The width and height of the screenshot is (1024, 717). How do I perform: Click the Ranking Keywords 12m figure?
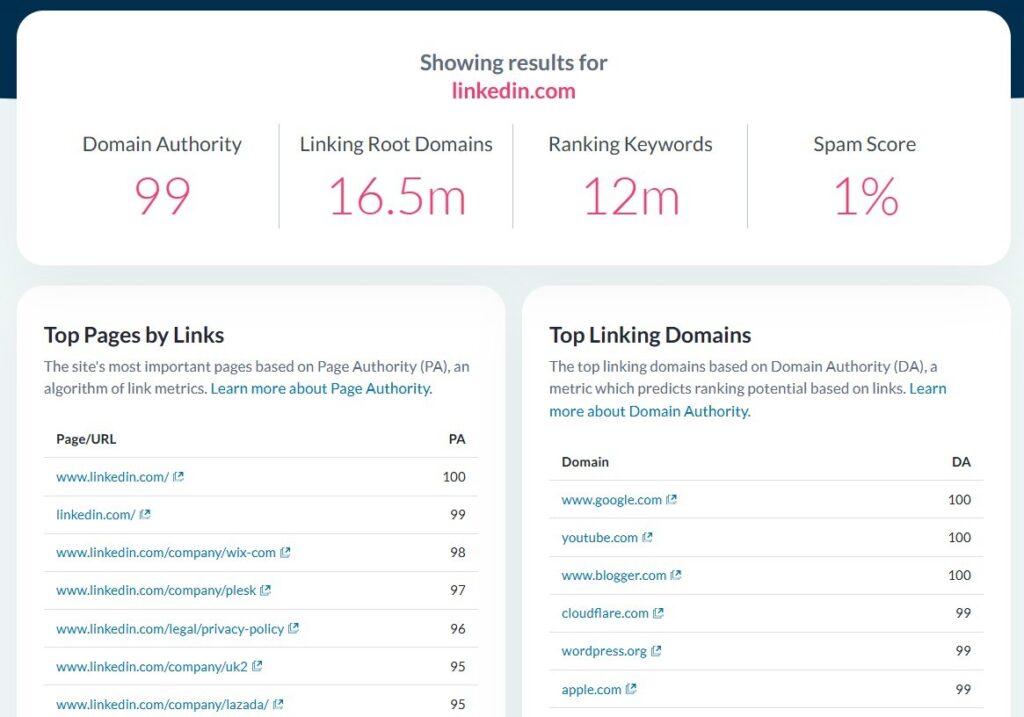tap(630, 196)
